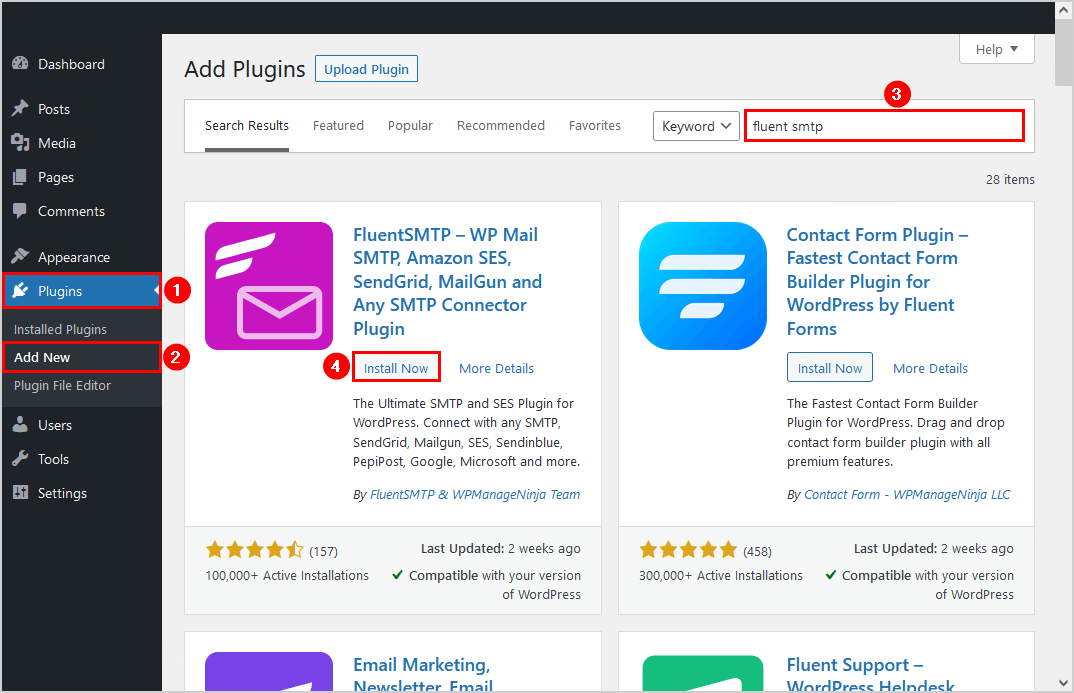Click the (157) ratings count text
This screenshot has height=693, width=1074.
coord(323,551)
